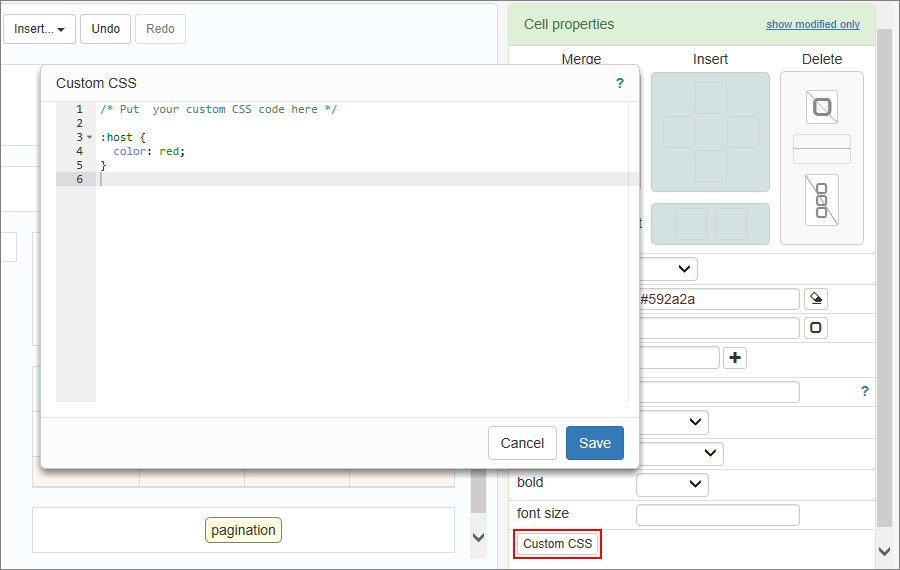This screenshot has height=570, width=900.
Task: Collapse the fold arrow on line 3
Action: [x=90, y=137]
